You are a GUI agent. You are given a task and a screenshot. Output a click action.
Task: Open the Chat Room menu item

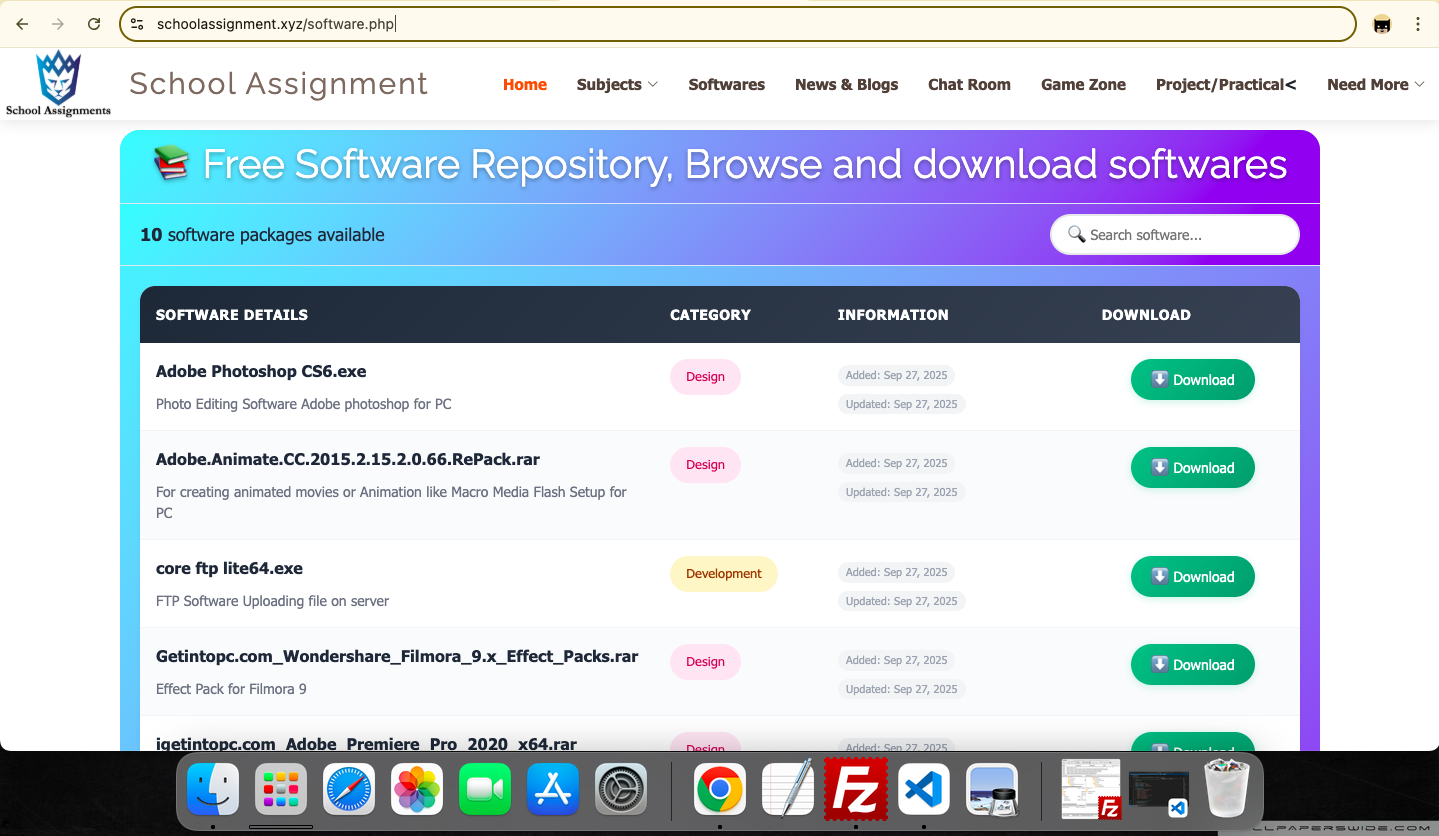[969, 85]
